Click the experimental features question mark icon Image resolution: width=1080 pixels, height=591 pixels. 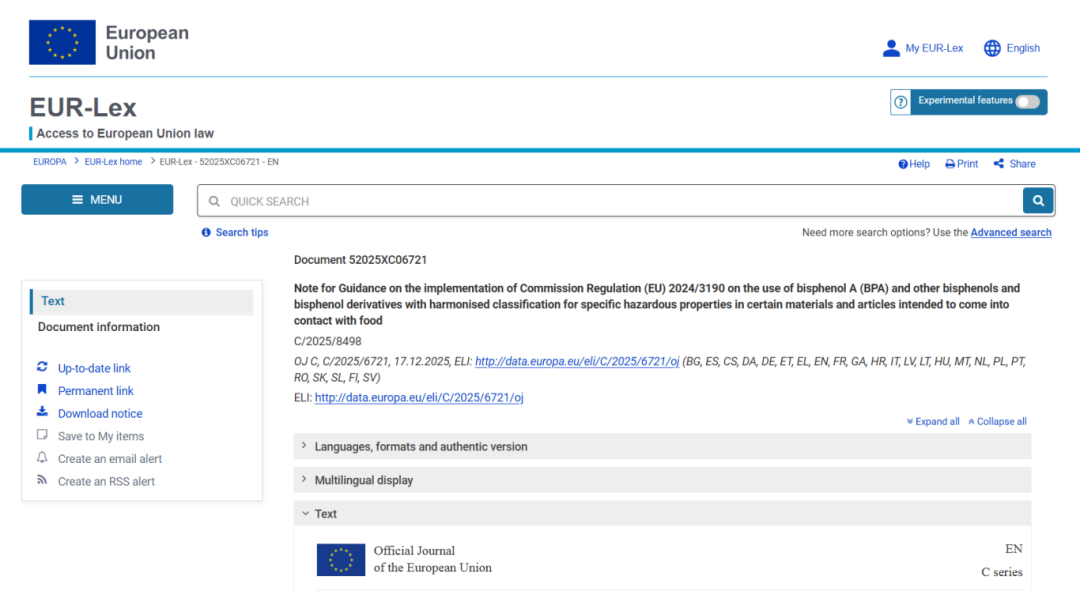point(901,102)
